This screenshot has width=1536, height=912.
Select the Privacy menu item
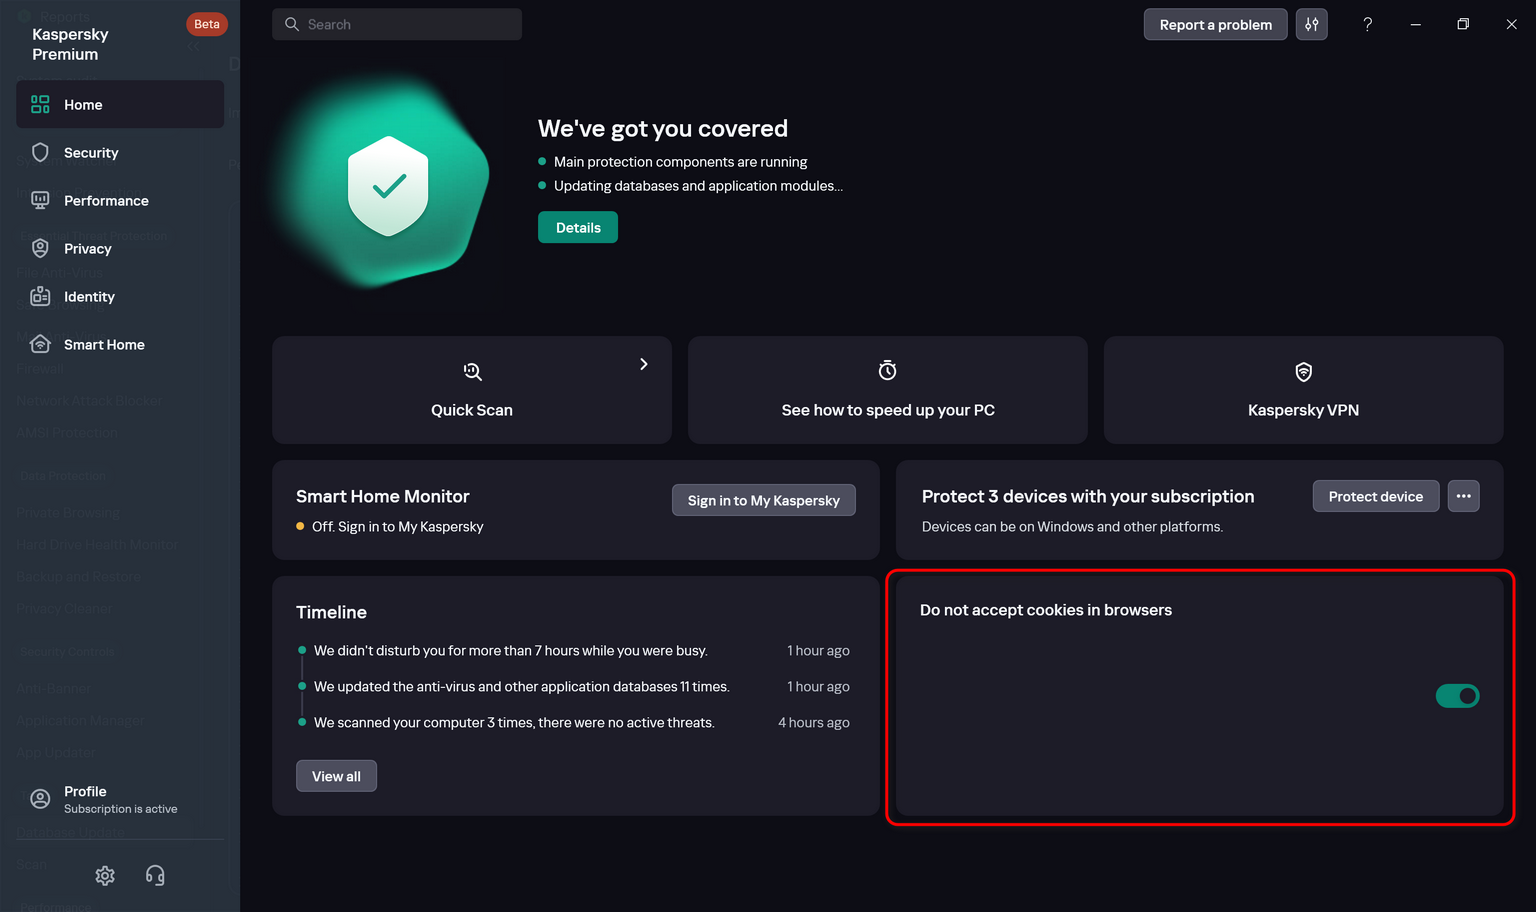tap(88, 249)
